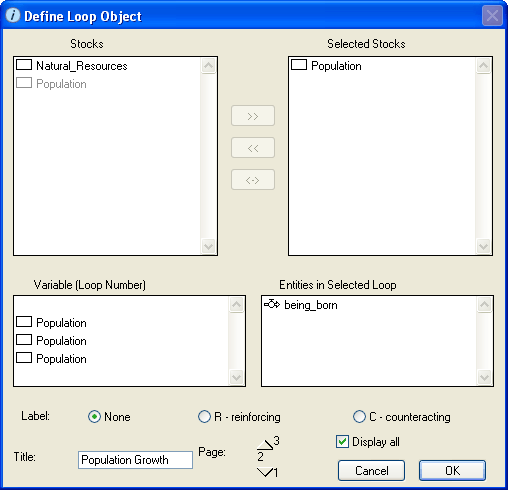Click the Cancel button

pyautogui.click(x=371, y=470)
